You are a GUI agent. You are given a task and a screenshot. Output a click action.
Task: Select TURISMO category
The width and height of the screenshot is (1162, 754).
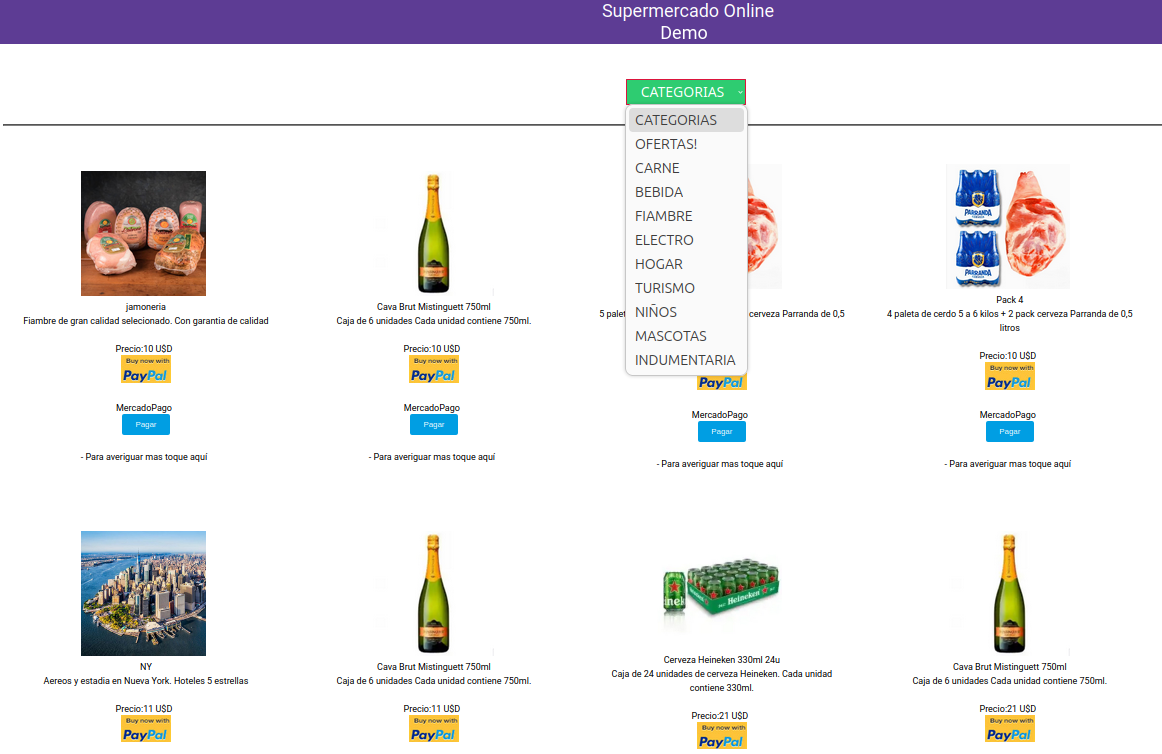click(686, 288)
